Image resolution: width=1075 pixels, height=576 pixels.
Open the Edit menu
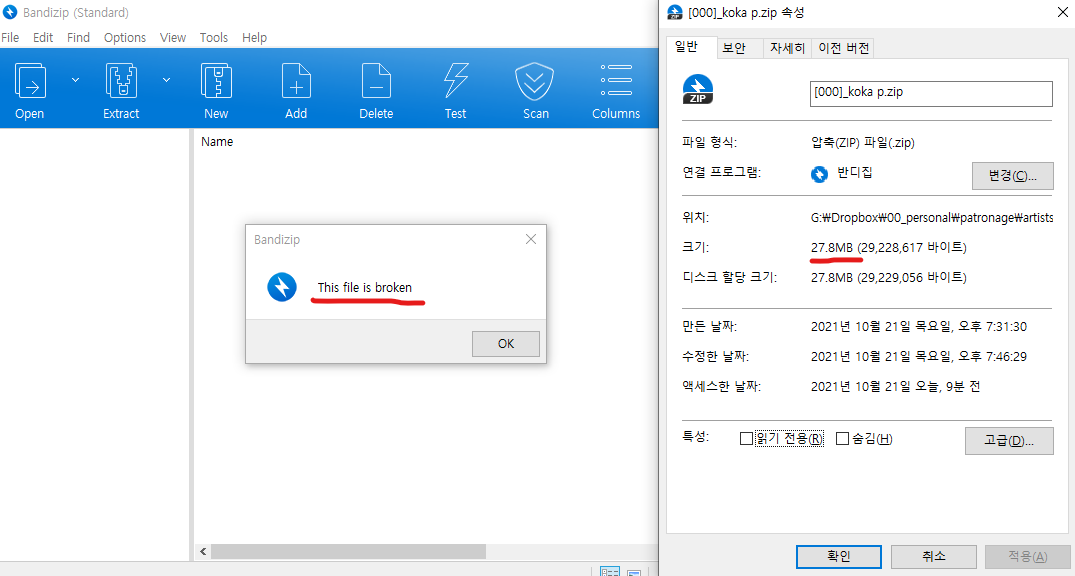tap(43, 38)
